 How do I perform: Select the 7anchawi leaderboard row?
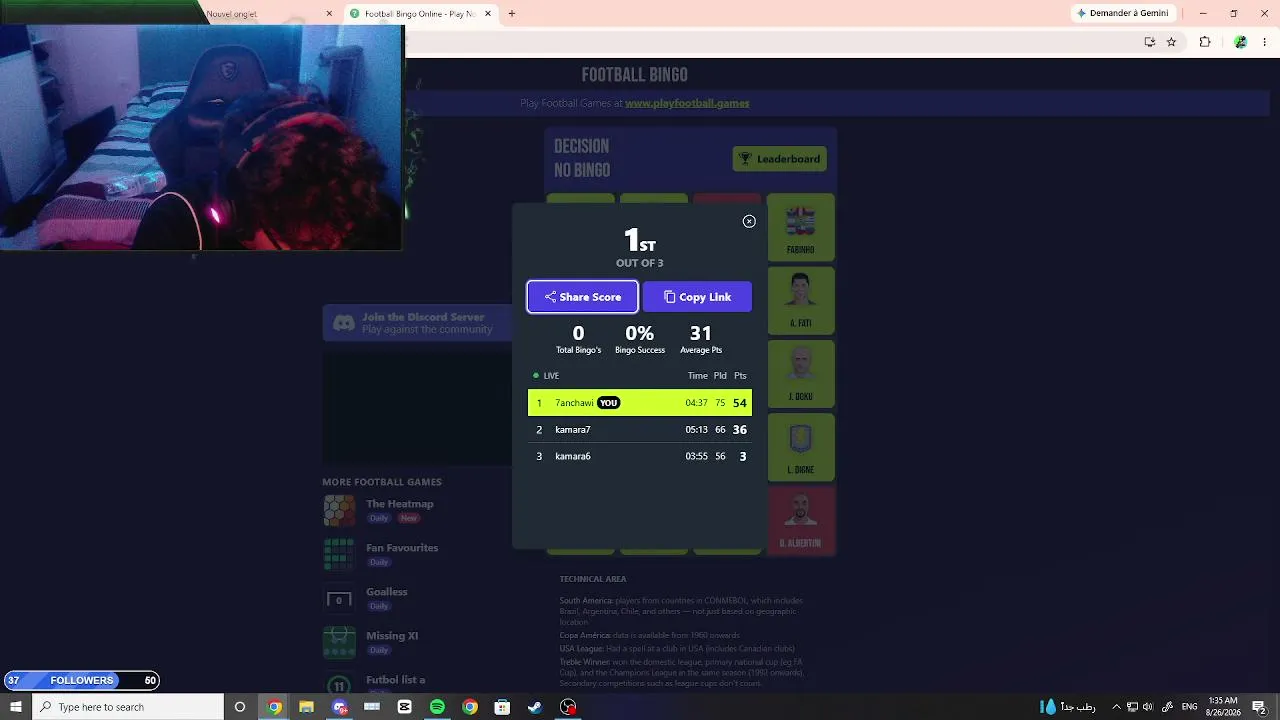tap(640, 403)
